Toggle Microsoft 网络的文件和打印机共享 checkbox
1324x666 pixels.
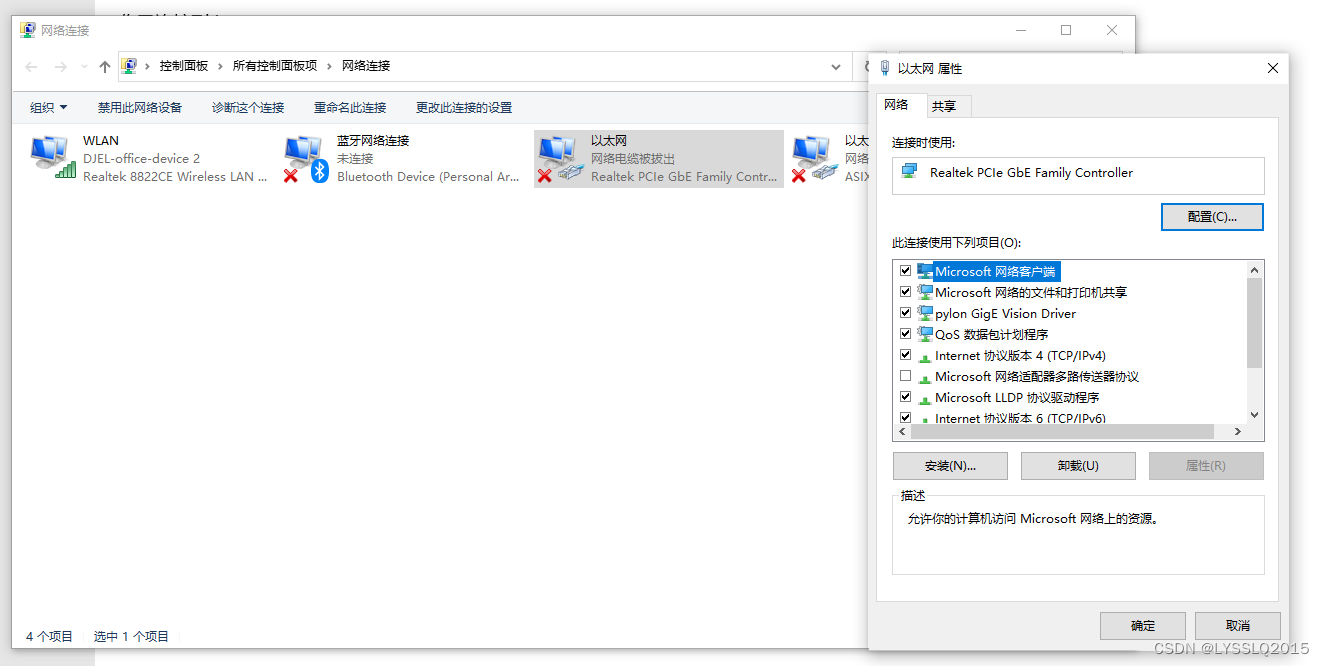click(906, 292)
